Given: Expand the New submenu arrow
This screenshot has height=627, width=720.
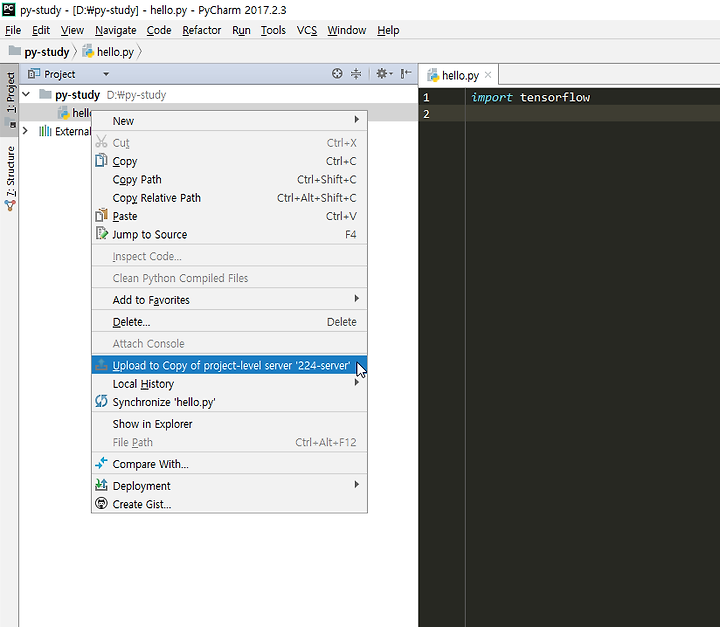Looking at the screenshot, I should click(x=356, y=119).
